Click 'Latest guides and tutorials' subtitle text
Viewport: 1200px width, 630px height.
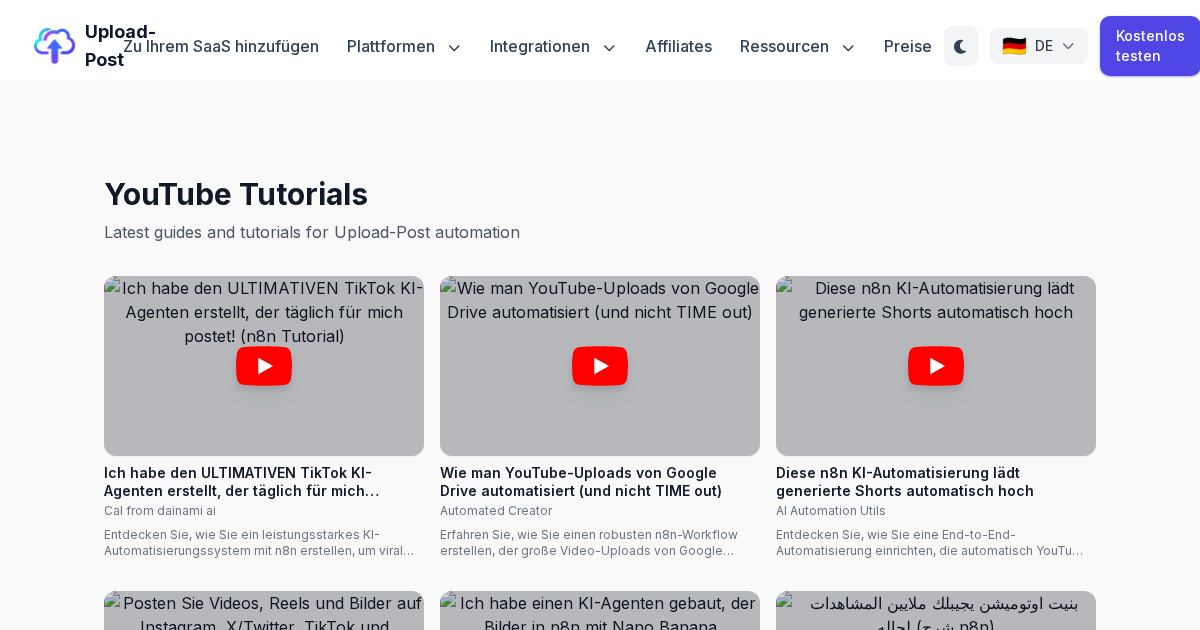(x=312, y=232)
